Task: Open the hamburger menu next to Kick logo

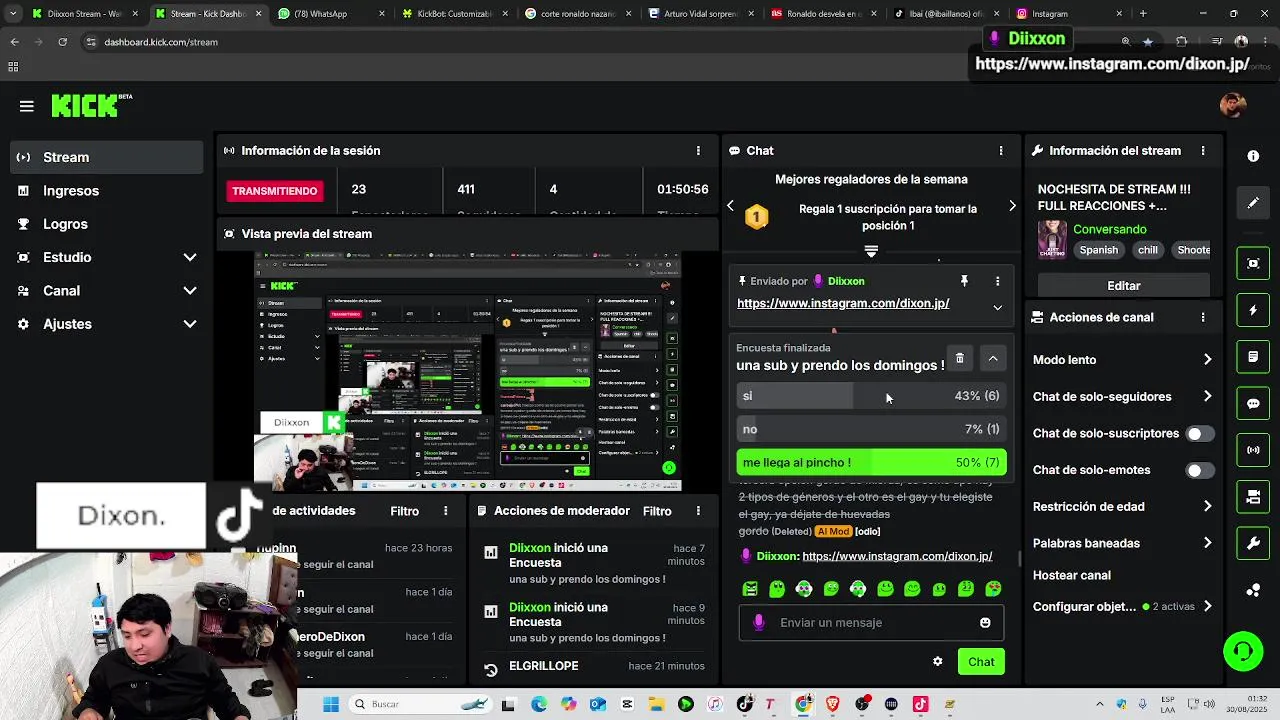Action: click(27, 106)
